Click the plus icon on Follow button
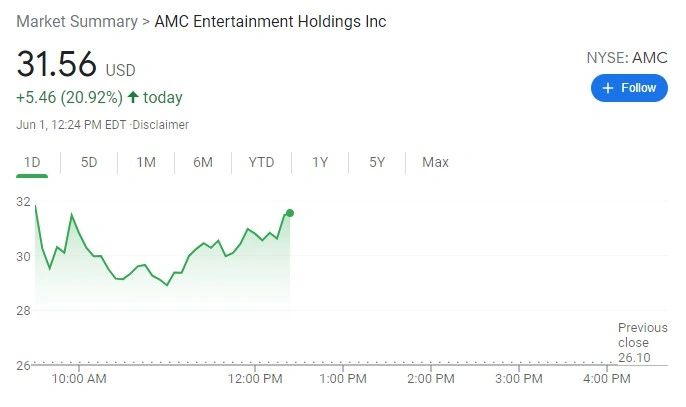This screenshot has width=686, height=407. tap(607, 88)
